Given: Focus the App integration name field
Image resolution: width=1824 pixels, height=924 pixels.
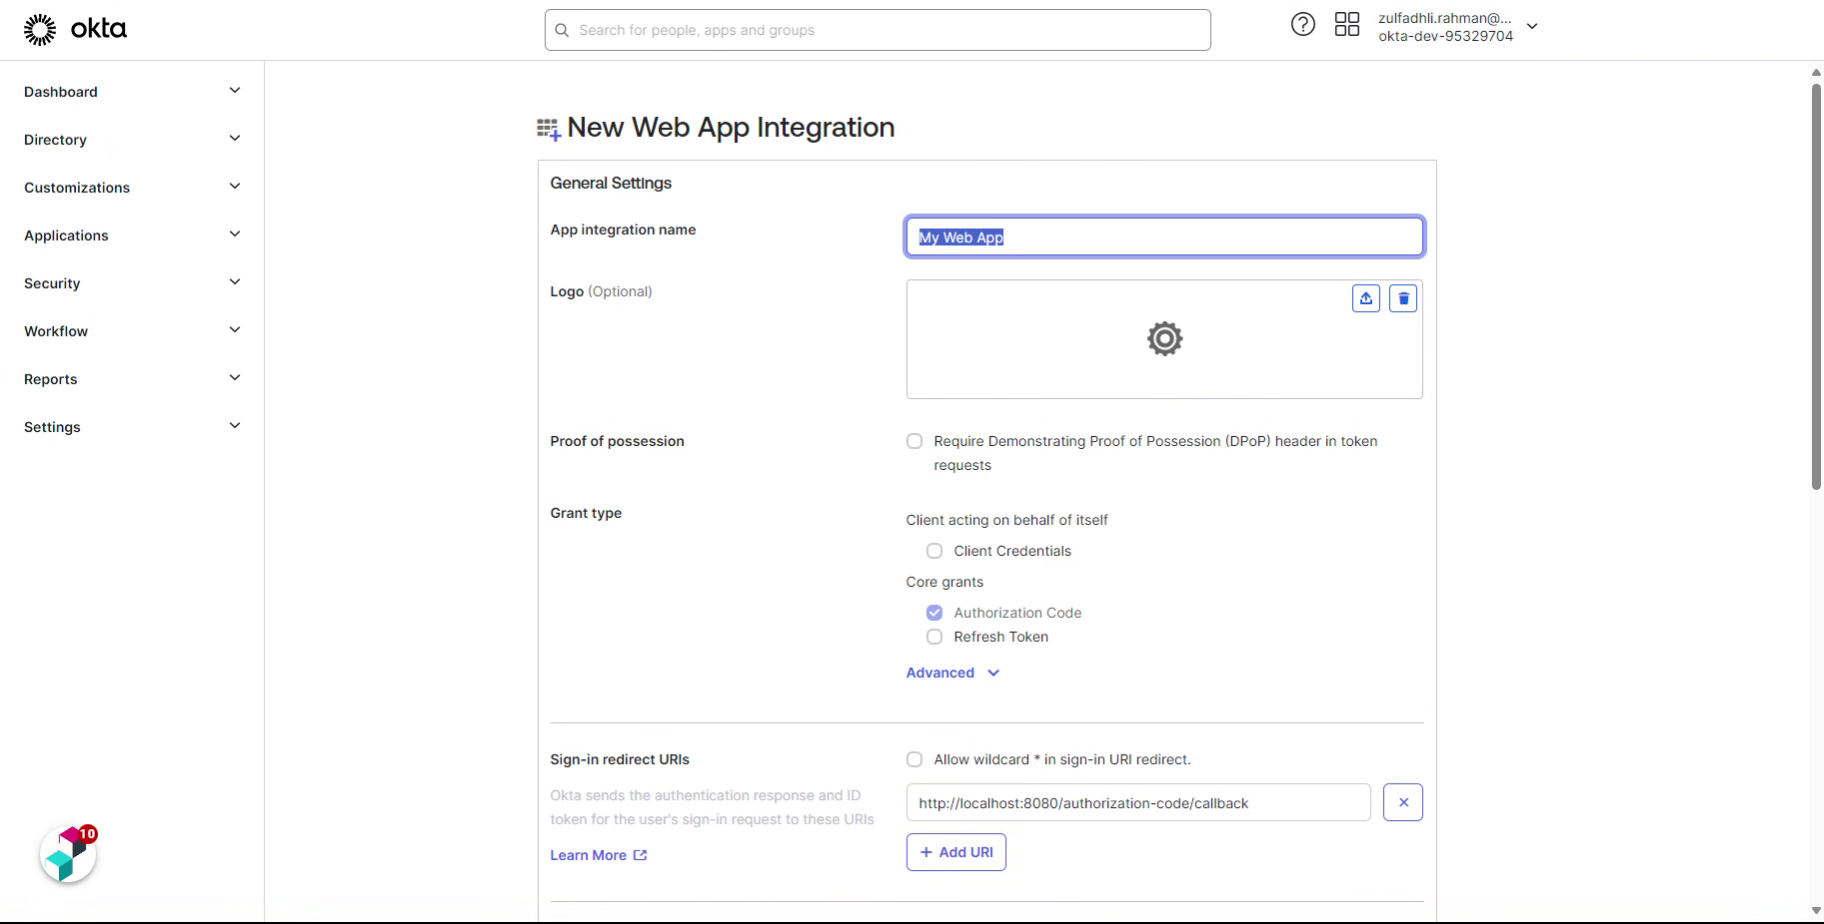Looking at the screenshot, I should [1165, 237].
